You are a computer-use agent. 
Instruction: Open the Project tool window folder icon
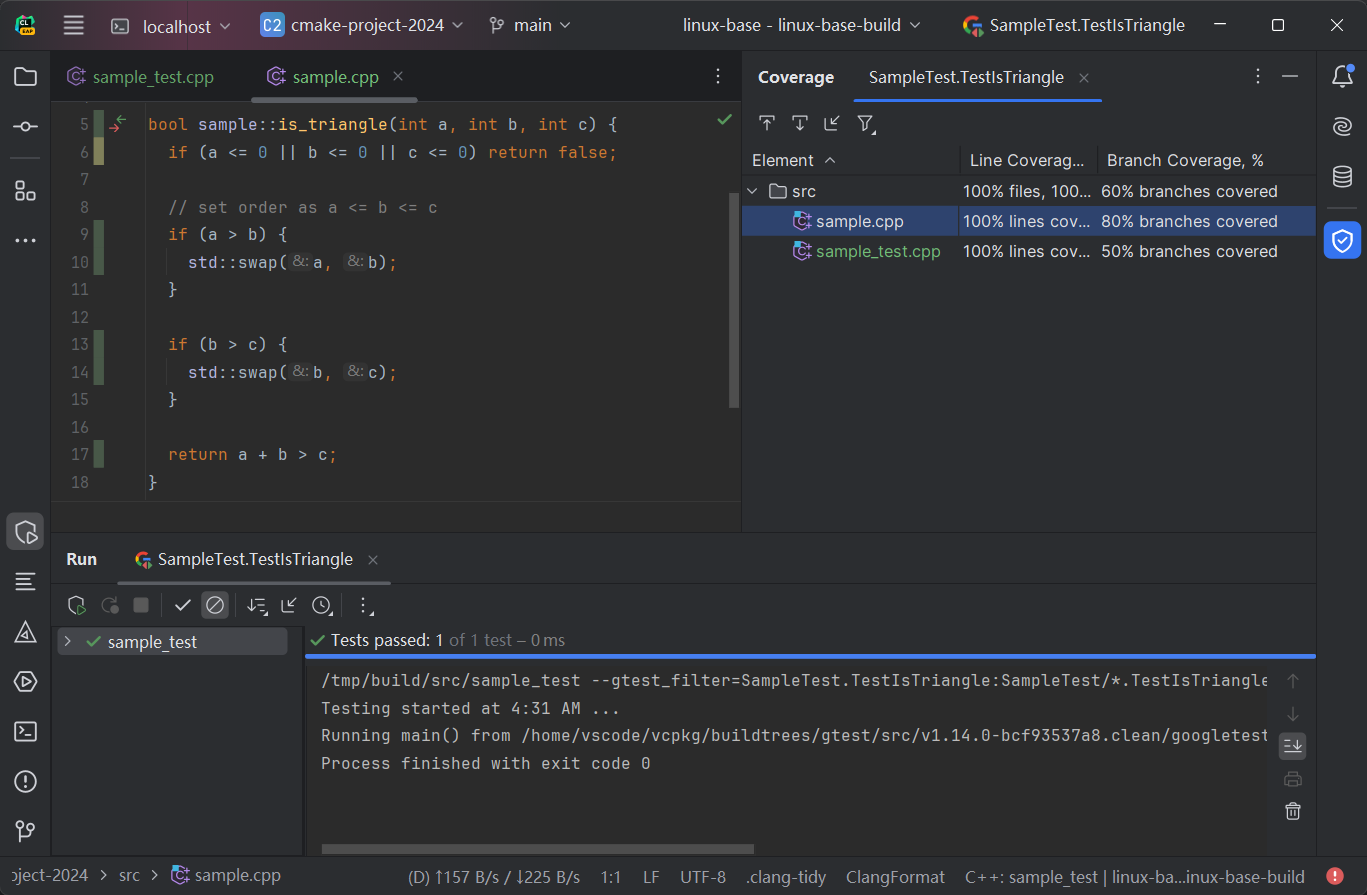click(x=25, y=77)
